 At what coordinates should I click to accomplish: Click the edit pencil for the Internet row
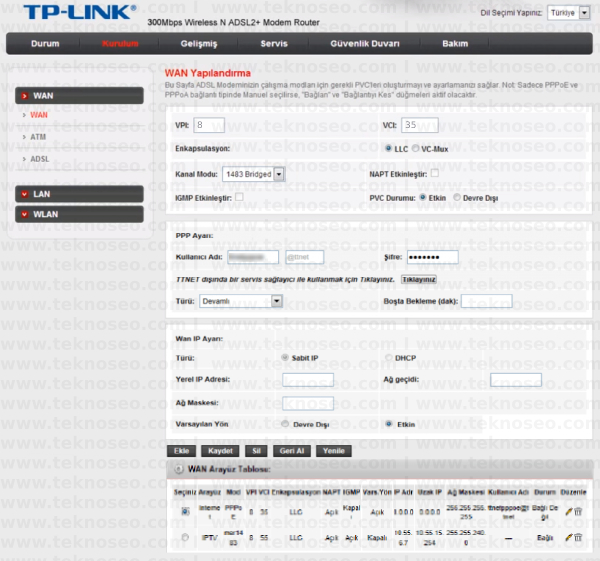569,511
